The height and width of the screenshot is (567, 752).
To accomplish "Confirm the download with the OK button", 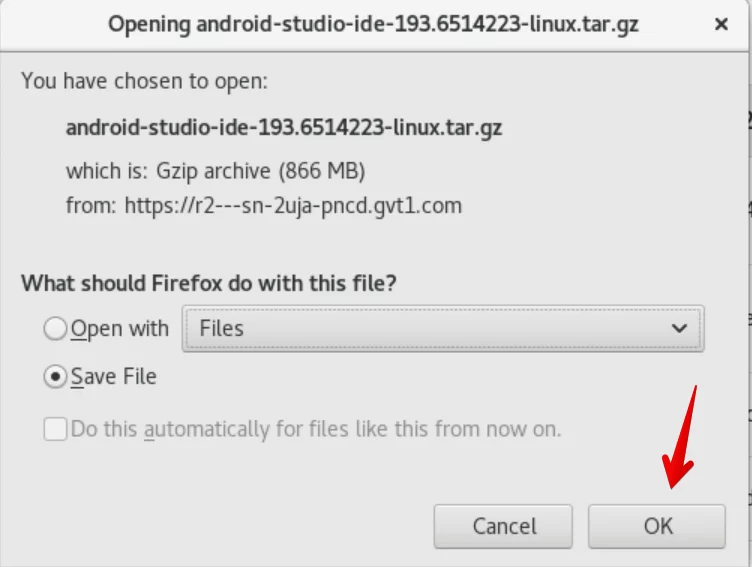I will tap(657, 526).
